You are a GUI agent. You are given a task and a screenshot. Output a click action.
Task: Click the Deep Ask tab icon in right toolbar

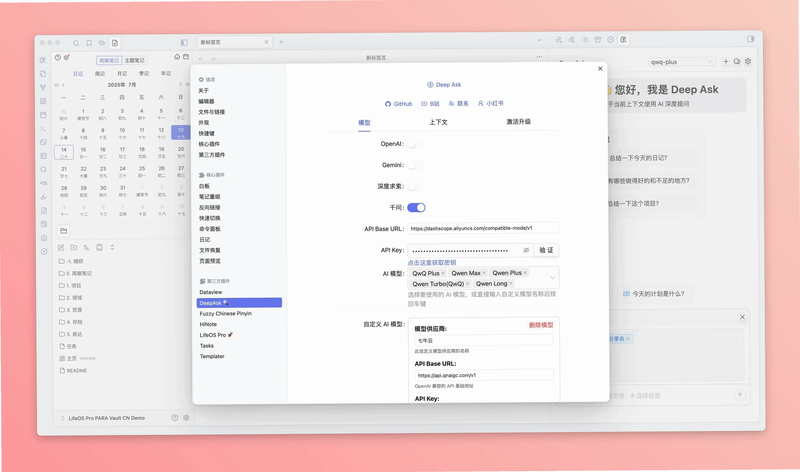point(623,39)
